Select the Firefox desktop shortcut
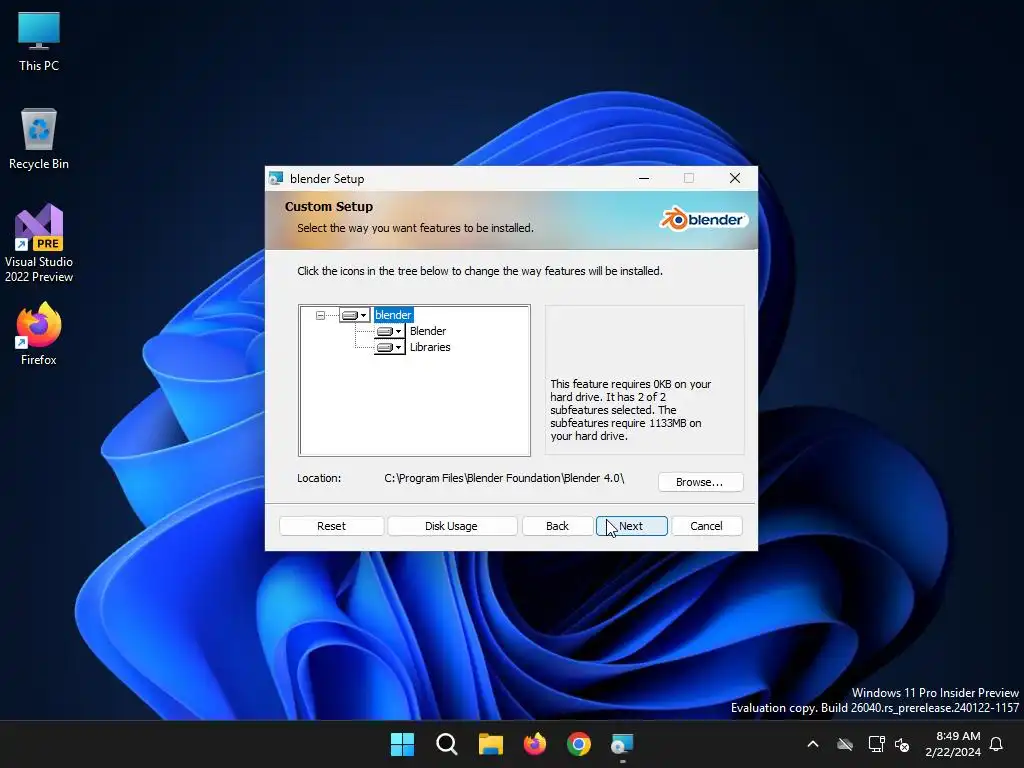 point(39,334)
